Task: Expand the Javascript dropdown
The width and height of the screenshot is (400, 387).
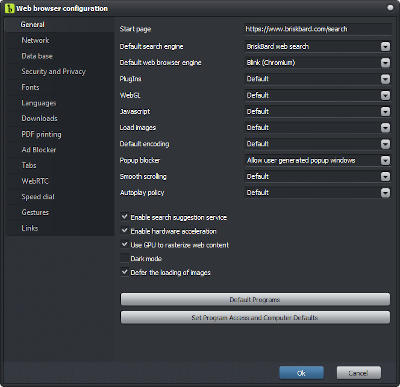Action: pos(385,111)
